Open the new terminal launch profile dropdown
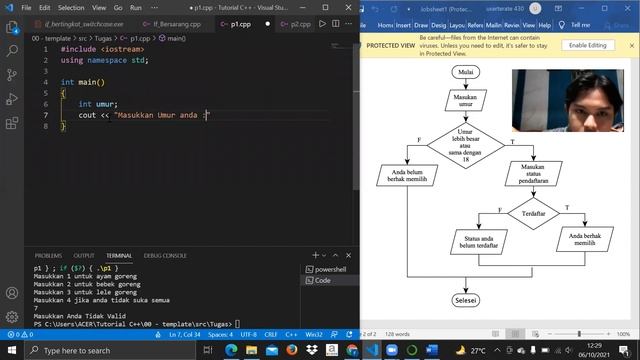The height and width of the screenshot is (360, 640). coord(324,255)
